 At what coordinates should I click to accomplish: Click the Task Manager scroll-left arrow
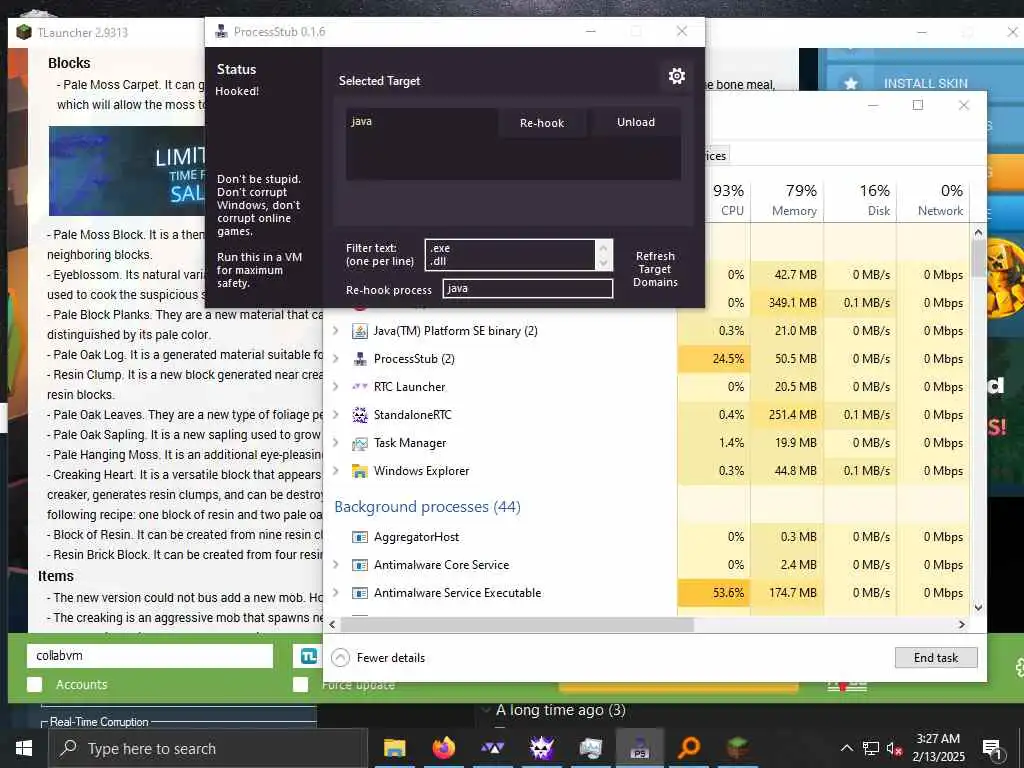click(x=332, y=625)
